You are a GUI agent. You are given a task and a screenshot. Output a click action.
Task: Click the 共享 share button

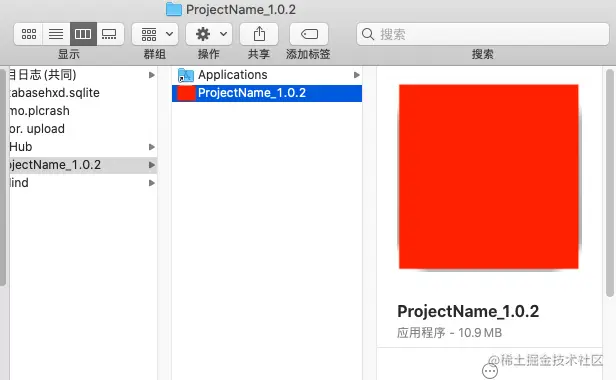(259, 34)
